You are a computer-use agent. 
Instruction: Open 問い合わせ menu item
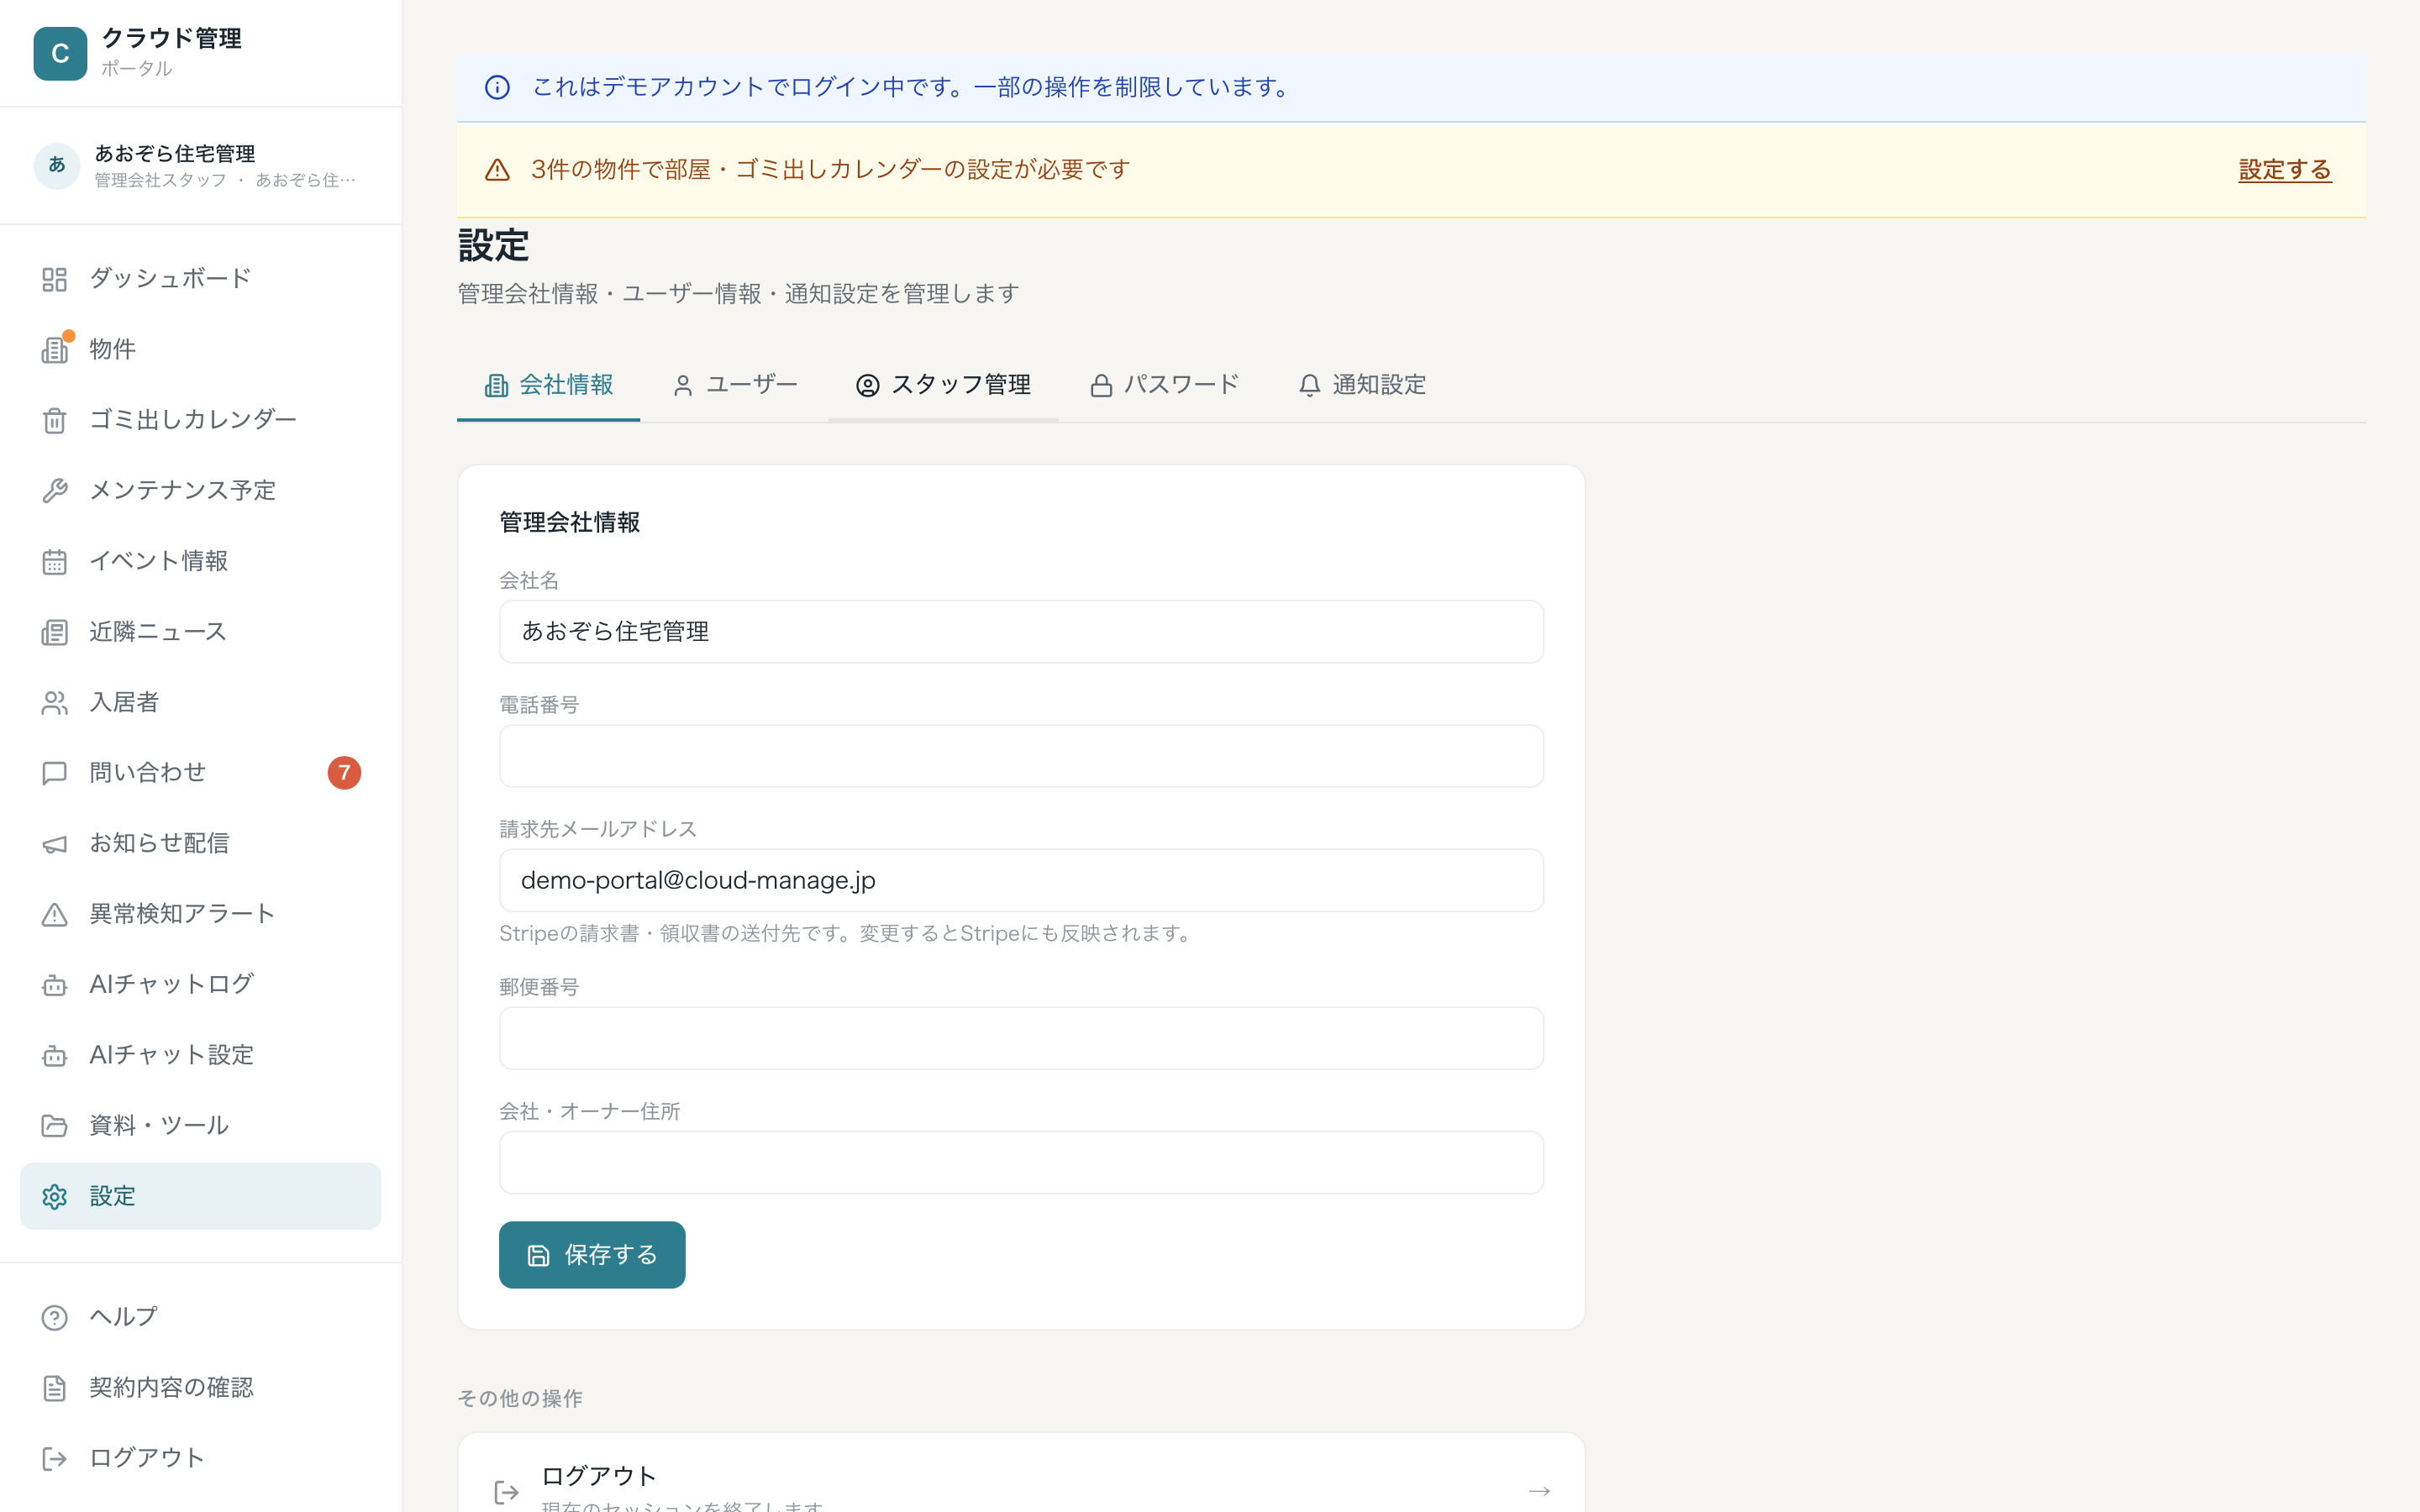point(200,773)
